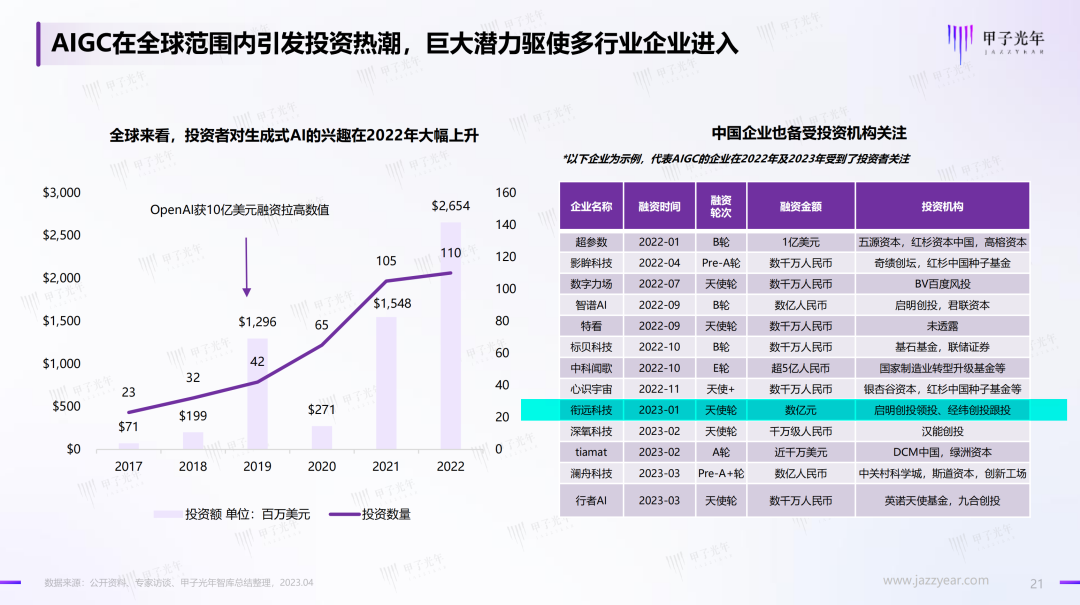Click the $71 value for 2017

click(128, 427)
